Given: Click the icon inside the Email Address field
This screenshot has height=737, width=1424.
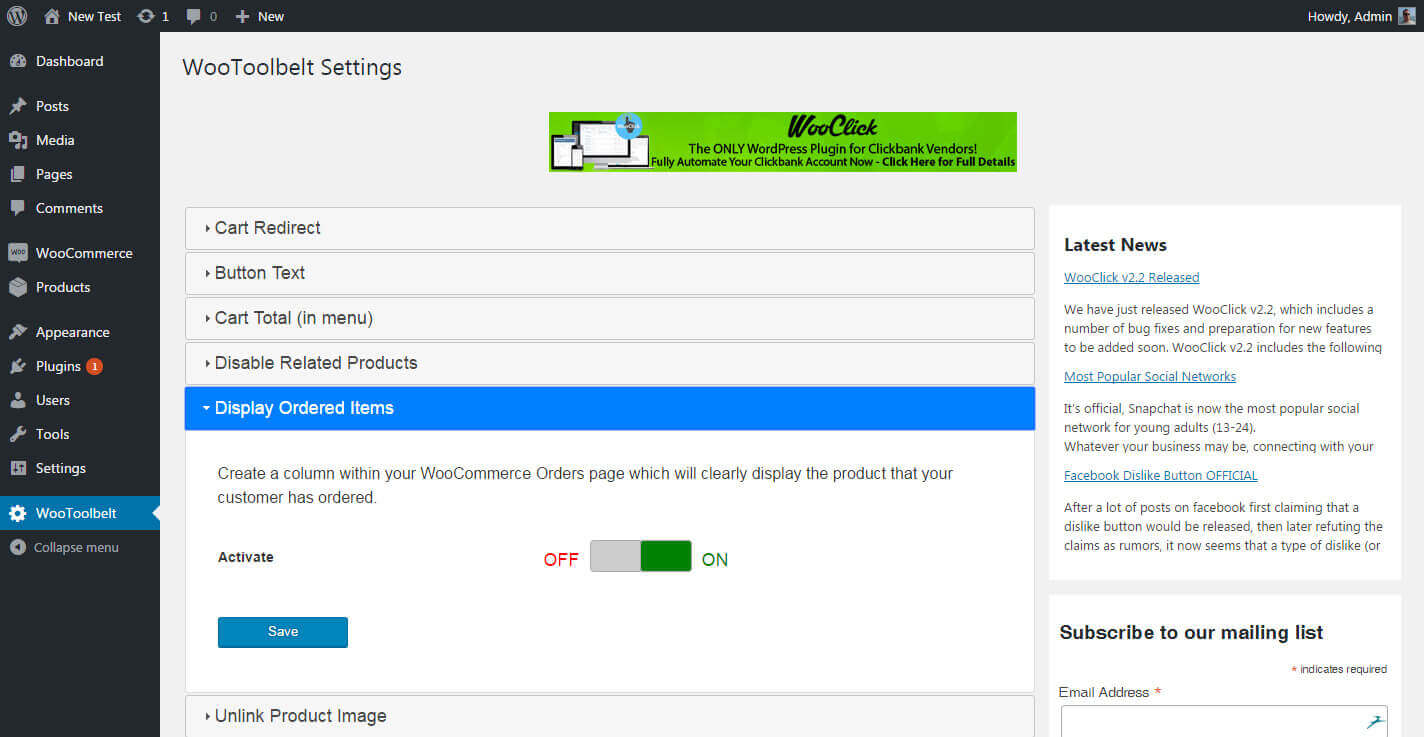Looking at the screenshot, I should click(1375, 721).
